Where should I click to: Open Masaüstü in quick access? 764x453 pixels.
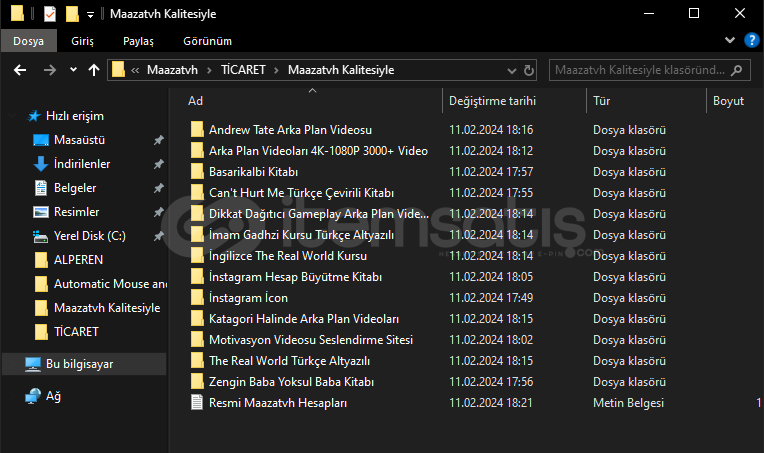(x=79, y=140)
